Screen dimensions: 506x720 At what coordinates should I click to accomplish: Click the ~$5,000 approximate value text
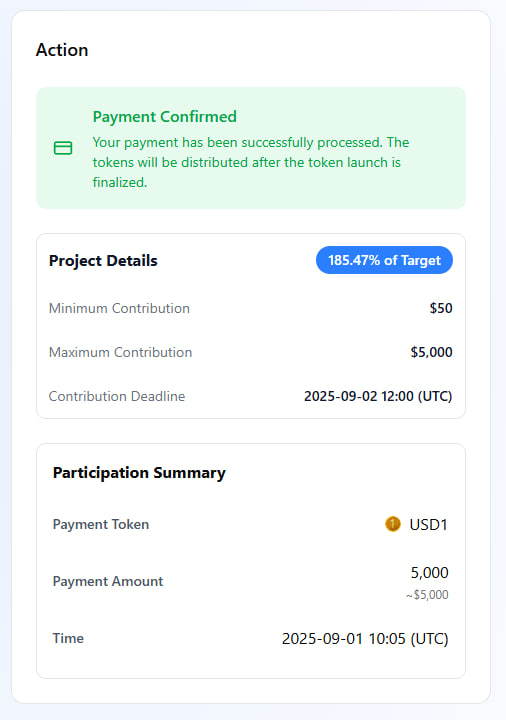[x=427, y=595]
